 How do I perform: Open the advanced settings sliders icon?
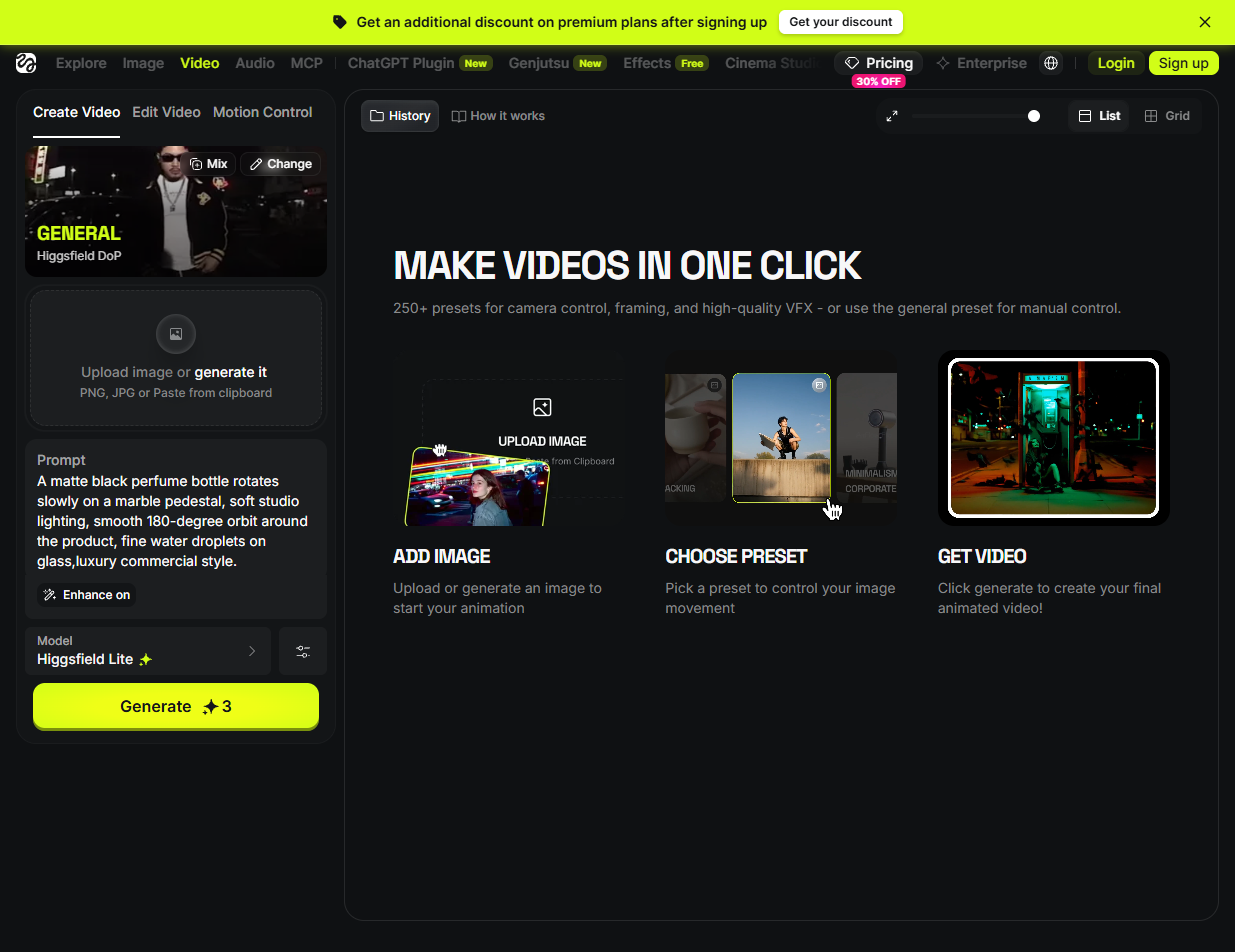click(303, 651)
